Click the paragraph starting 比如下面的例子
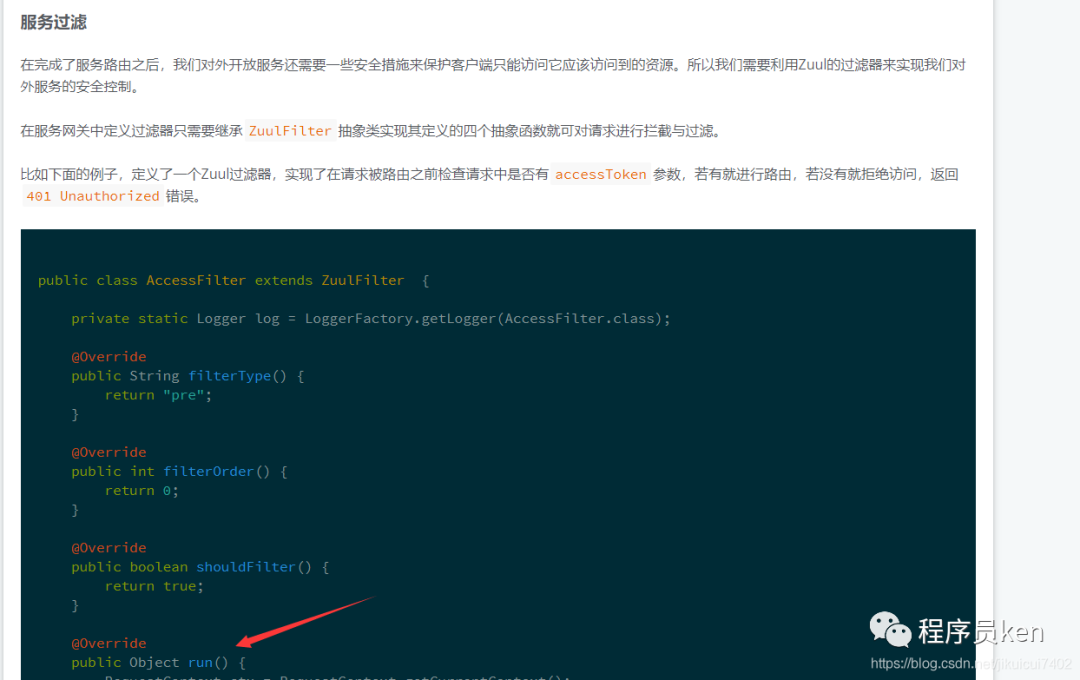 (x=490, y=185)
